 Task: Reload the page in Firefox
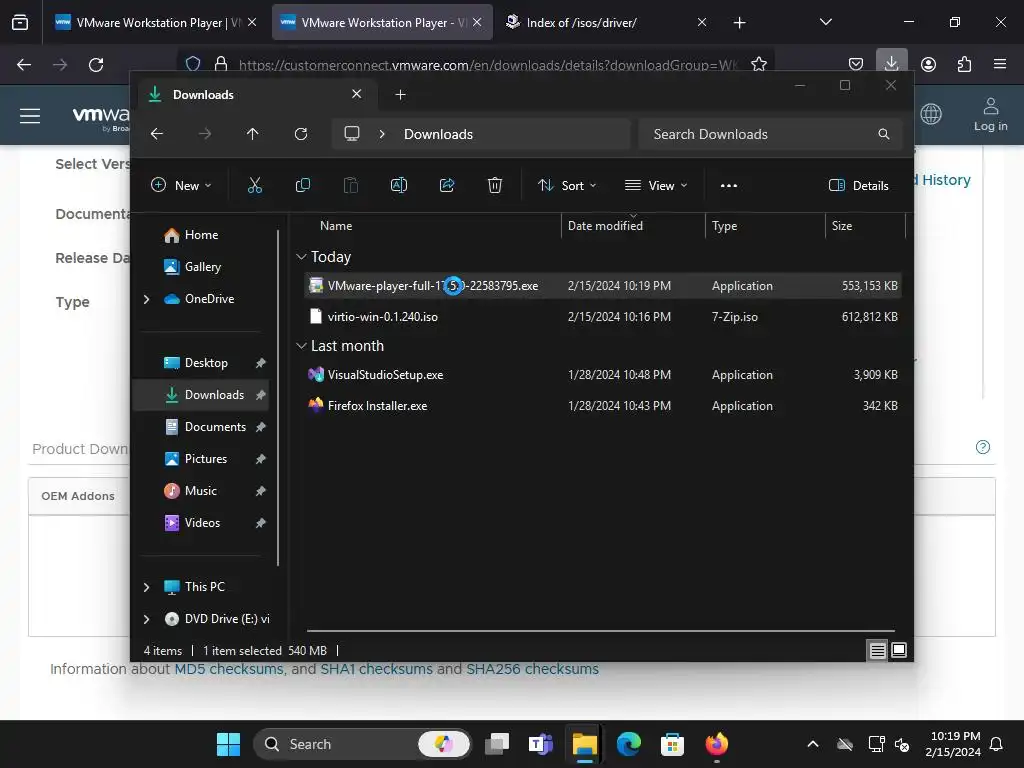coord(96,65)
